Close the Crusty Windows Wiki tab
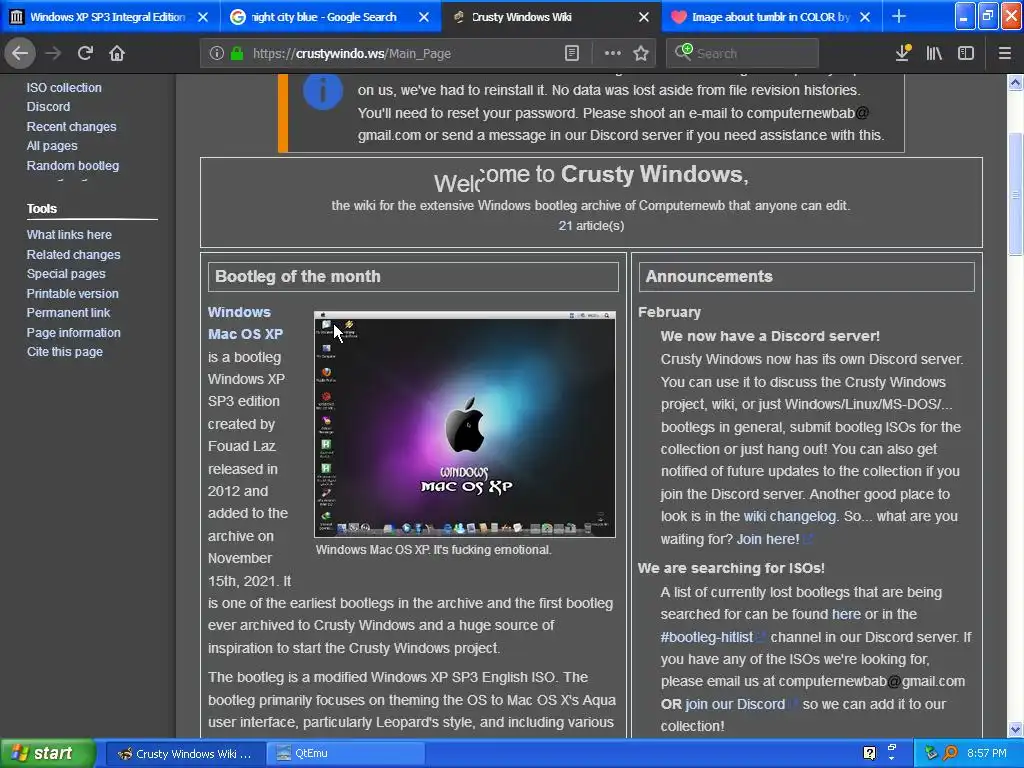This screenshot has height=768, width=1024. 644,17
